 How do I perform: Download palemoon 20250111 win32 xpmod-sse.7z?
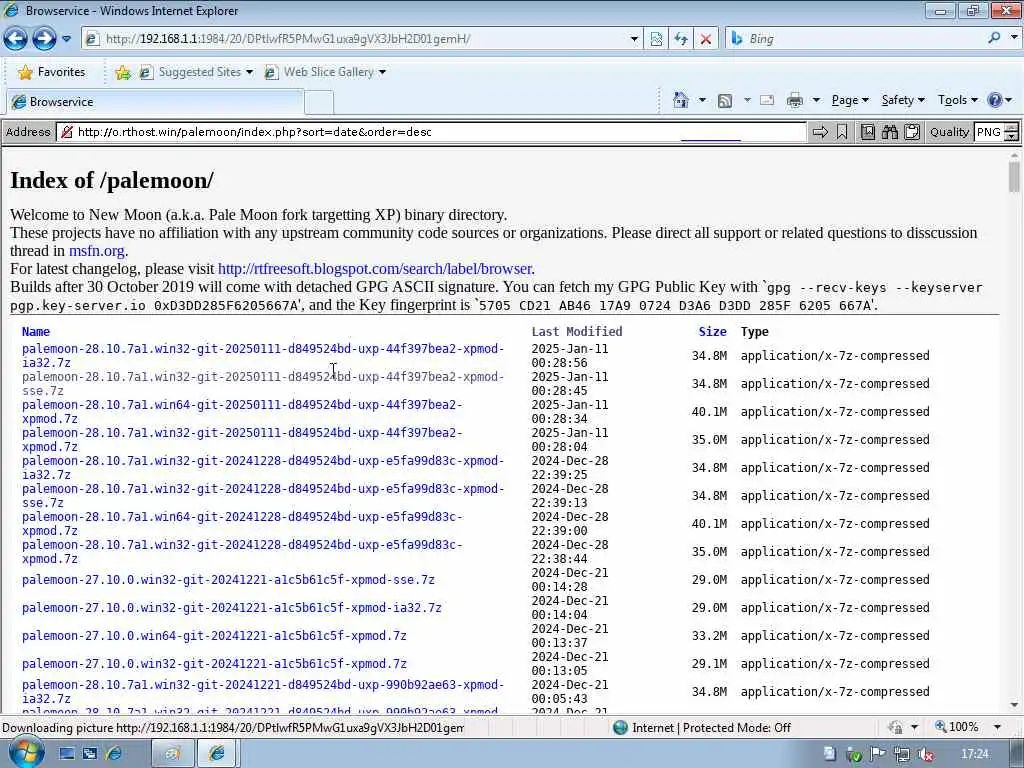pyautogui.click(x=263, y=384)
